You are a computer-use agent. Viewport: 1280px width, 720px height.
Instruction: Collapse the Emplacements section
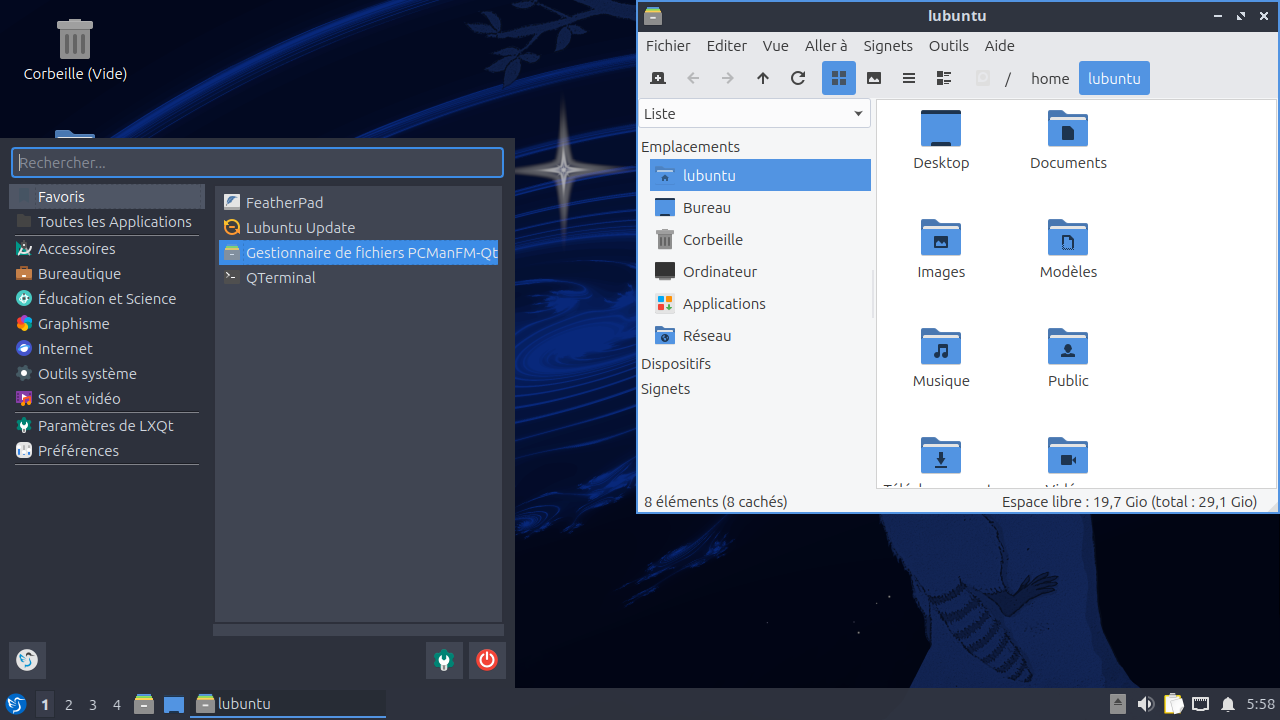tap(690, 147)
